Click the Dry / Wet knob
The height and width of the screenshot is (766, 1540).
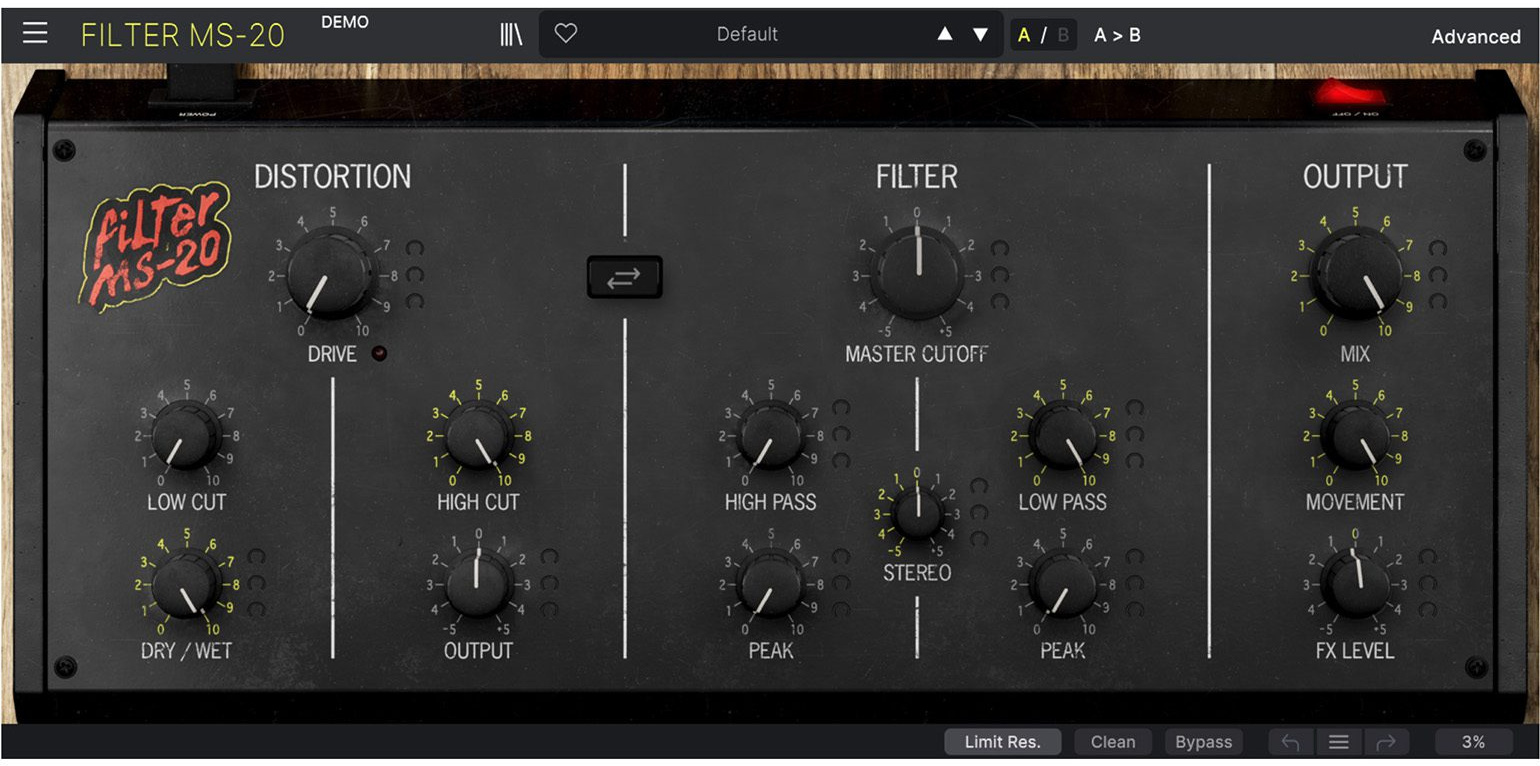(x=186, y=584)
